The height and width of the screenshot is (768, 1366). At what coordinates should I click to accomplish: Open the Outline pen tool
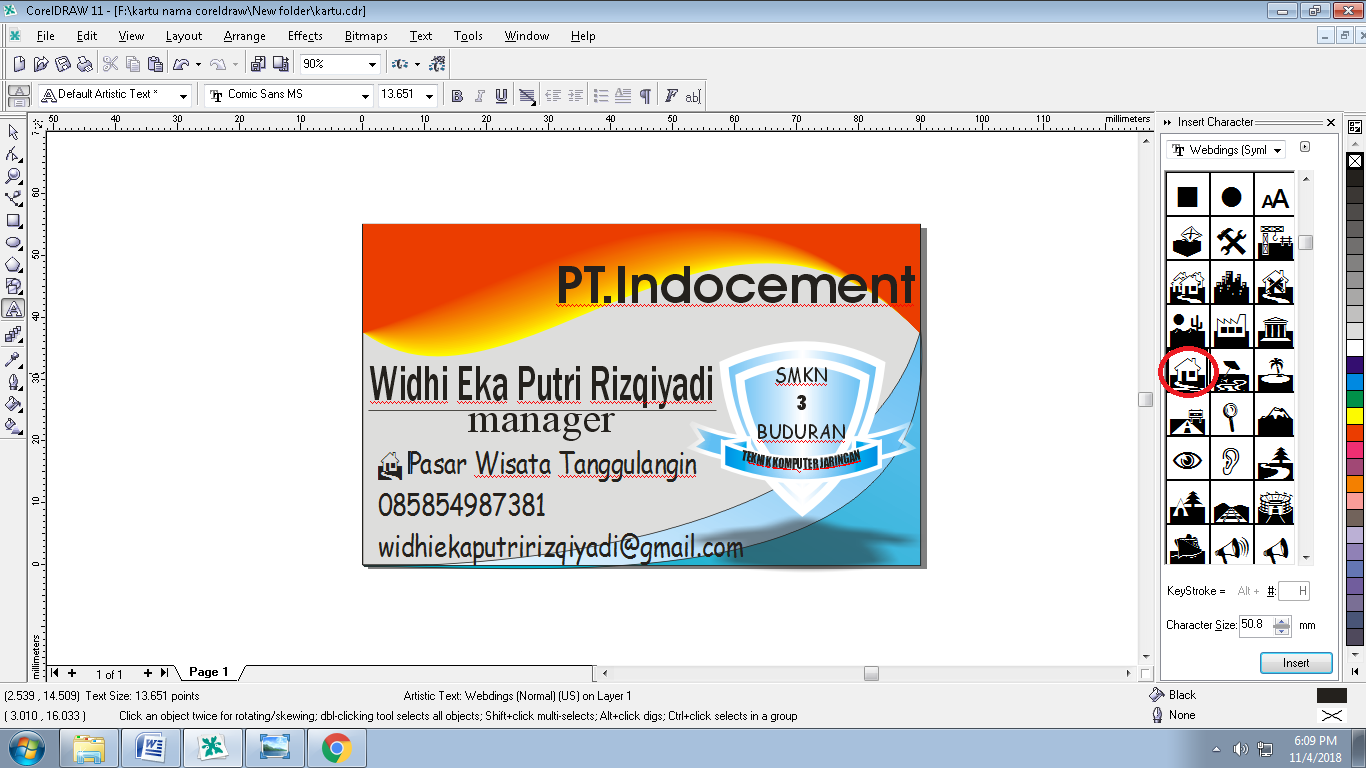pyautogui.click(x=14, y=381)
